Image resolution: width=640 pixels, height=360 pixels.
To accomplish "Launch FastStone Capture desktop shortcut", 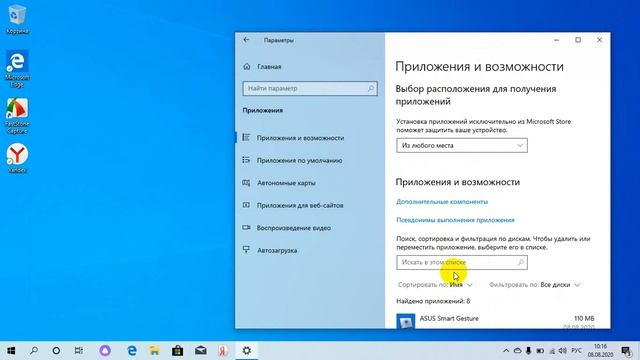I will 17,116.
